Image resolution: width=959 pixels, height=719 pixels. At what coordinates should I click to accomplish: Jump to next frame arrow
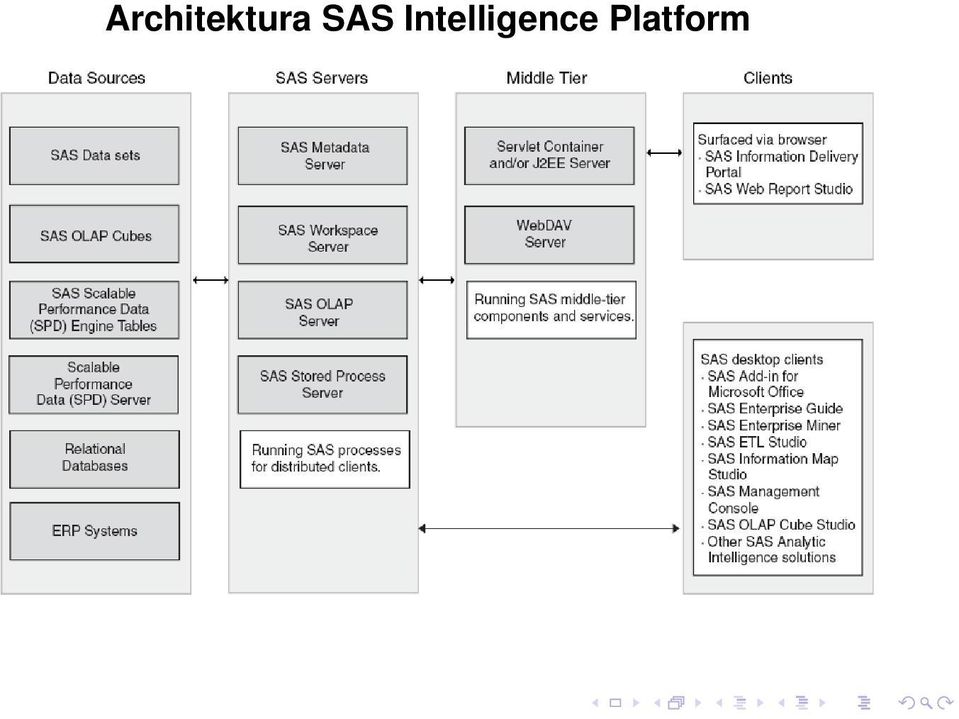coord(698,702)
